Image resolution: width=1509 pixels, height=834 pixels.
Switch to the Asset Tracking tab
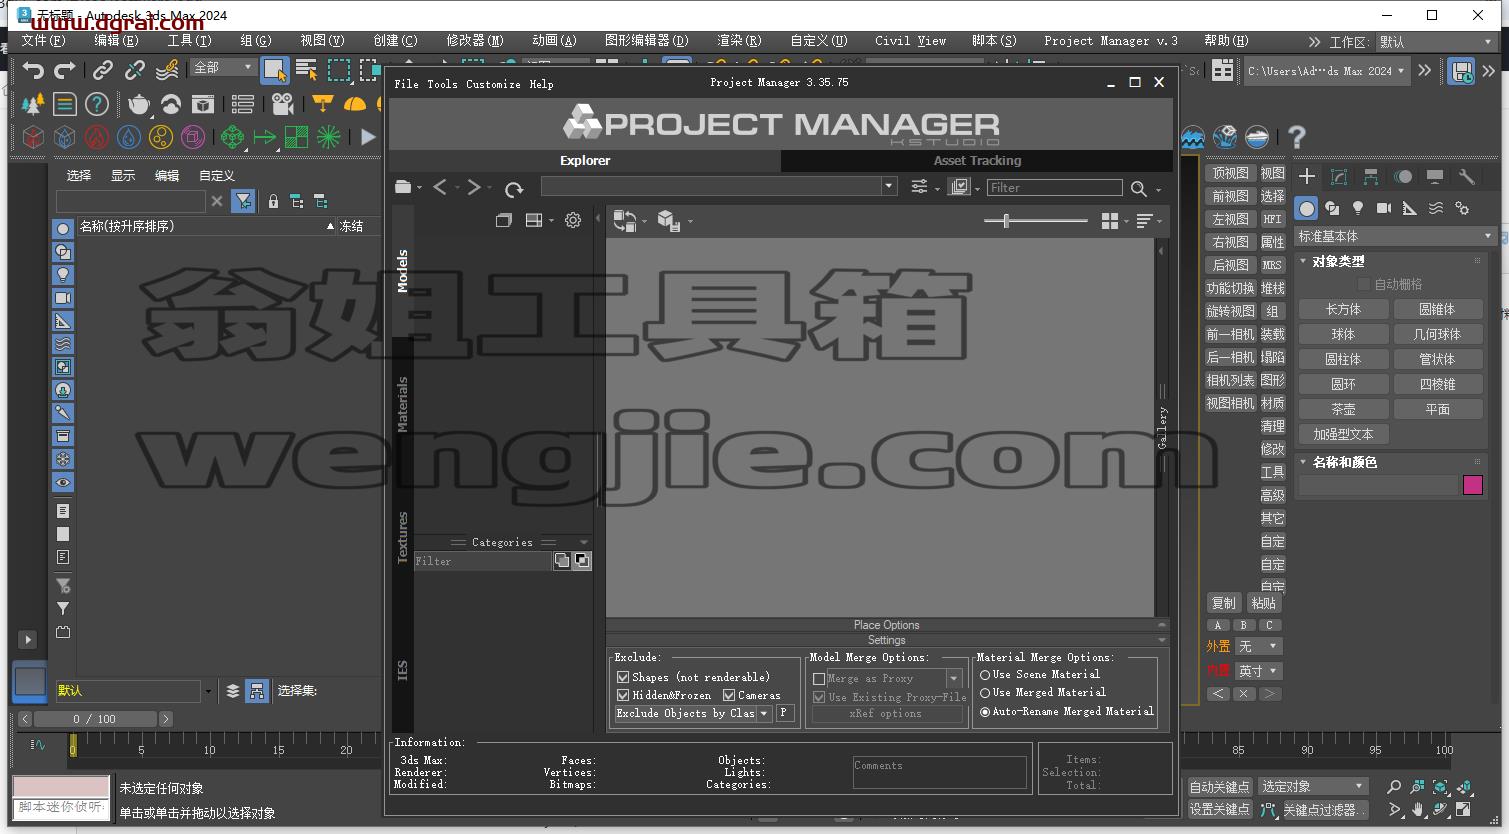click(x=977, y=160)
